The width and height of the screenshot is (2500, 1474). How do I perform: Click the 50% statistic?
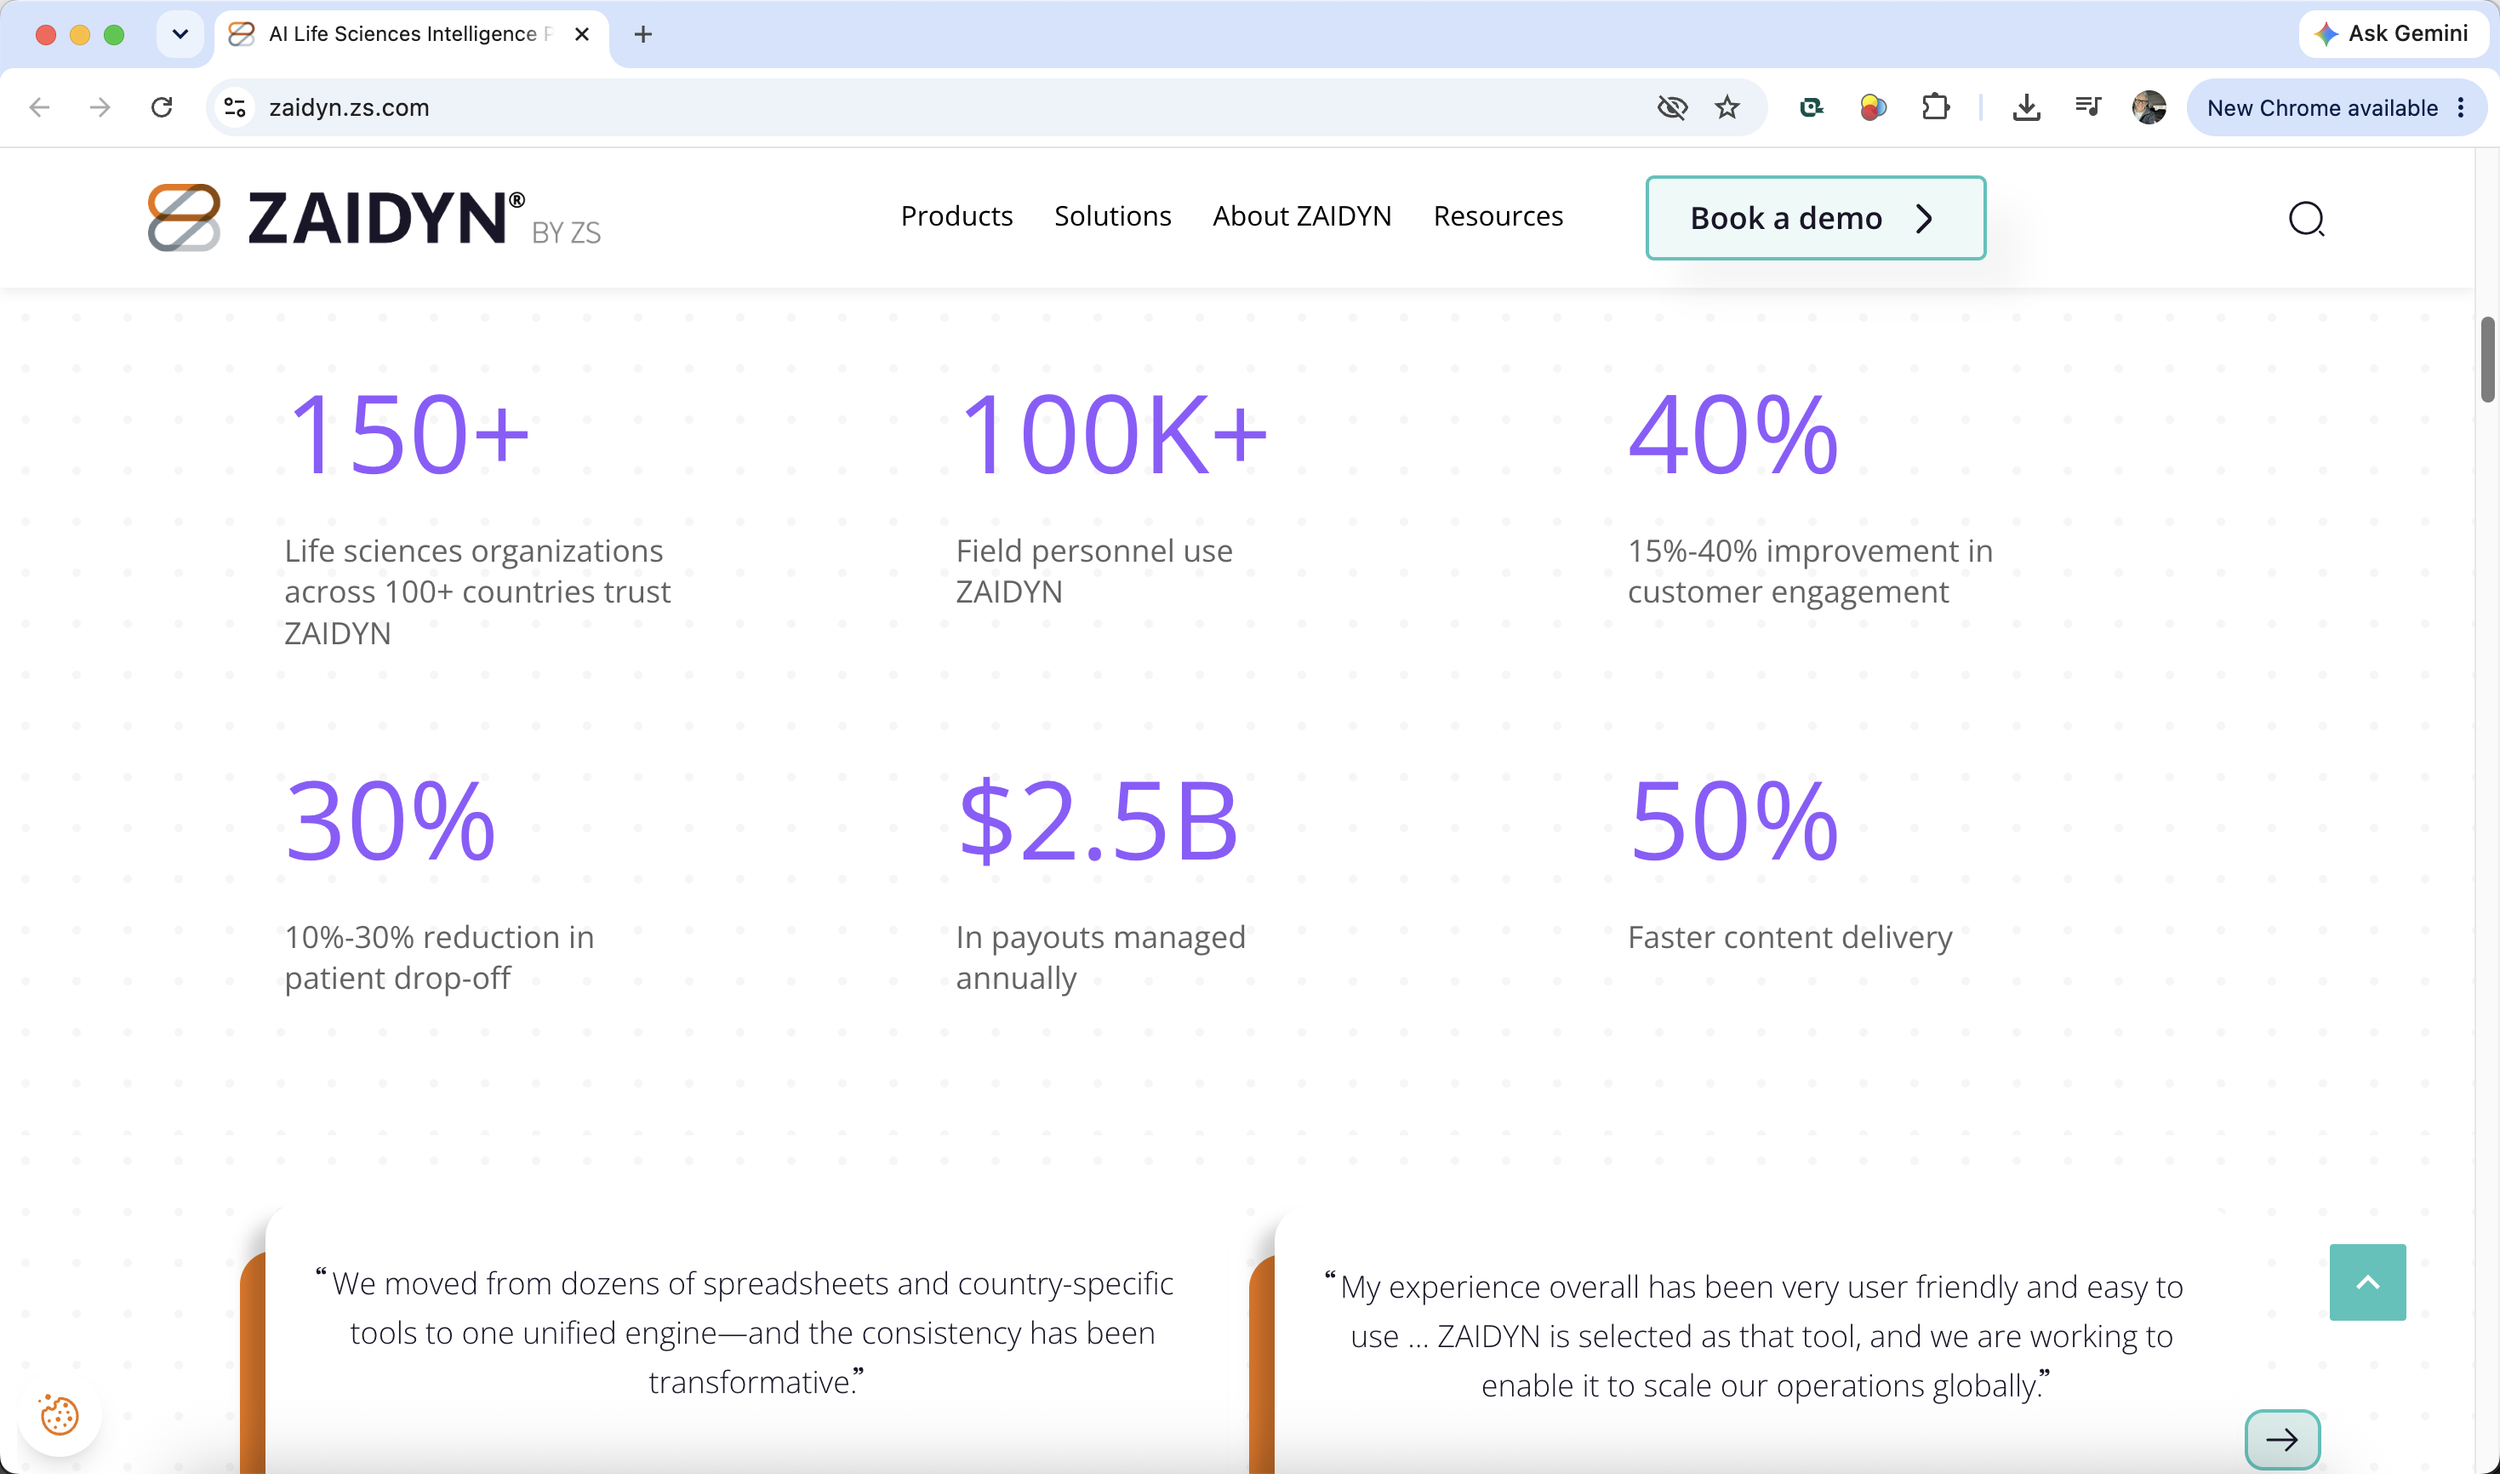click(1733, 820)
